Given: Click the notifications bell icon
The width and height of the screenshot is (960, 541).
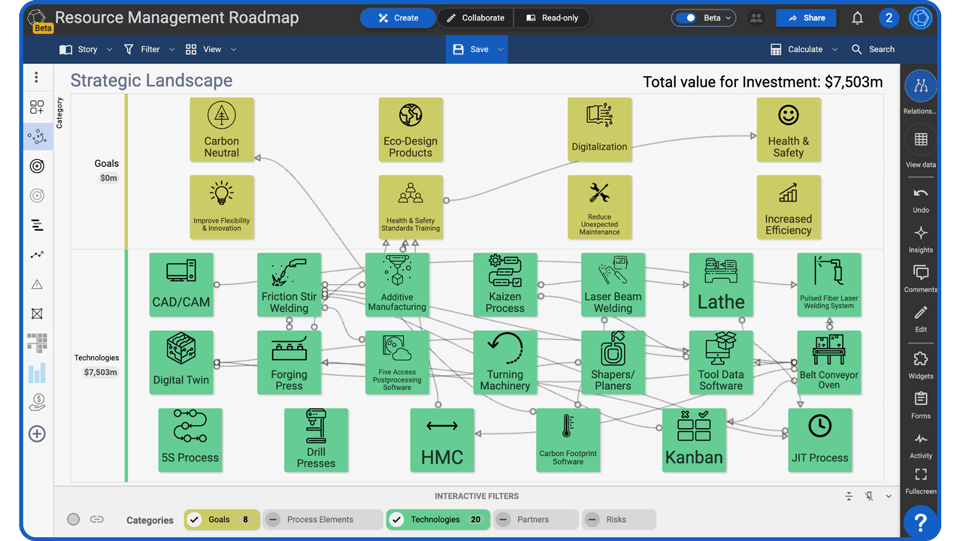Looking at the screenshot, I should click(857, 18).
